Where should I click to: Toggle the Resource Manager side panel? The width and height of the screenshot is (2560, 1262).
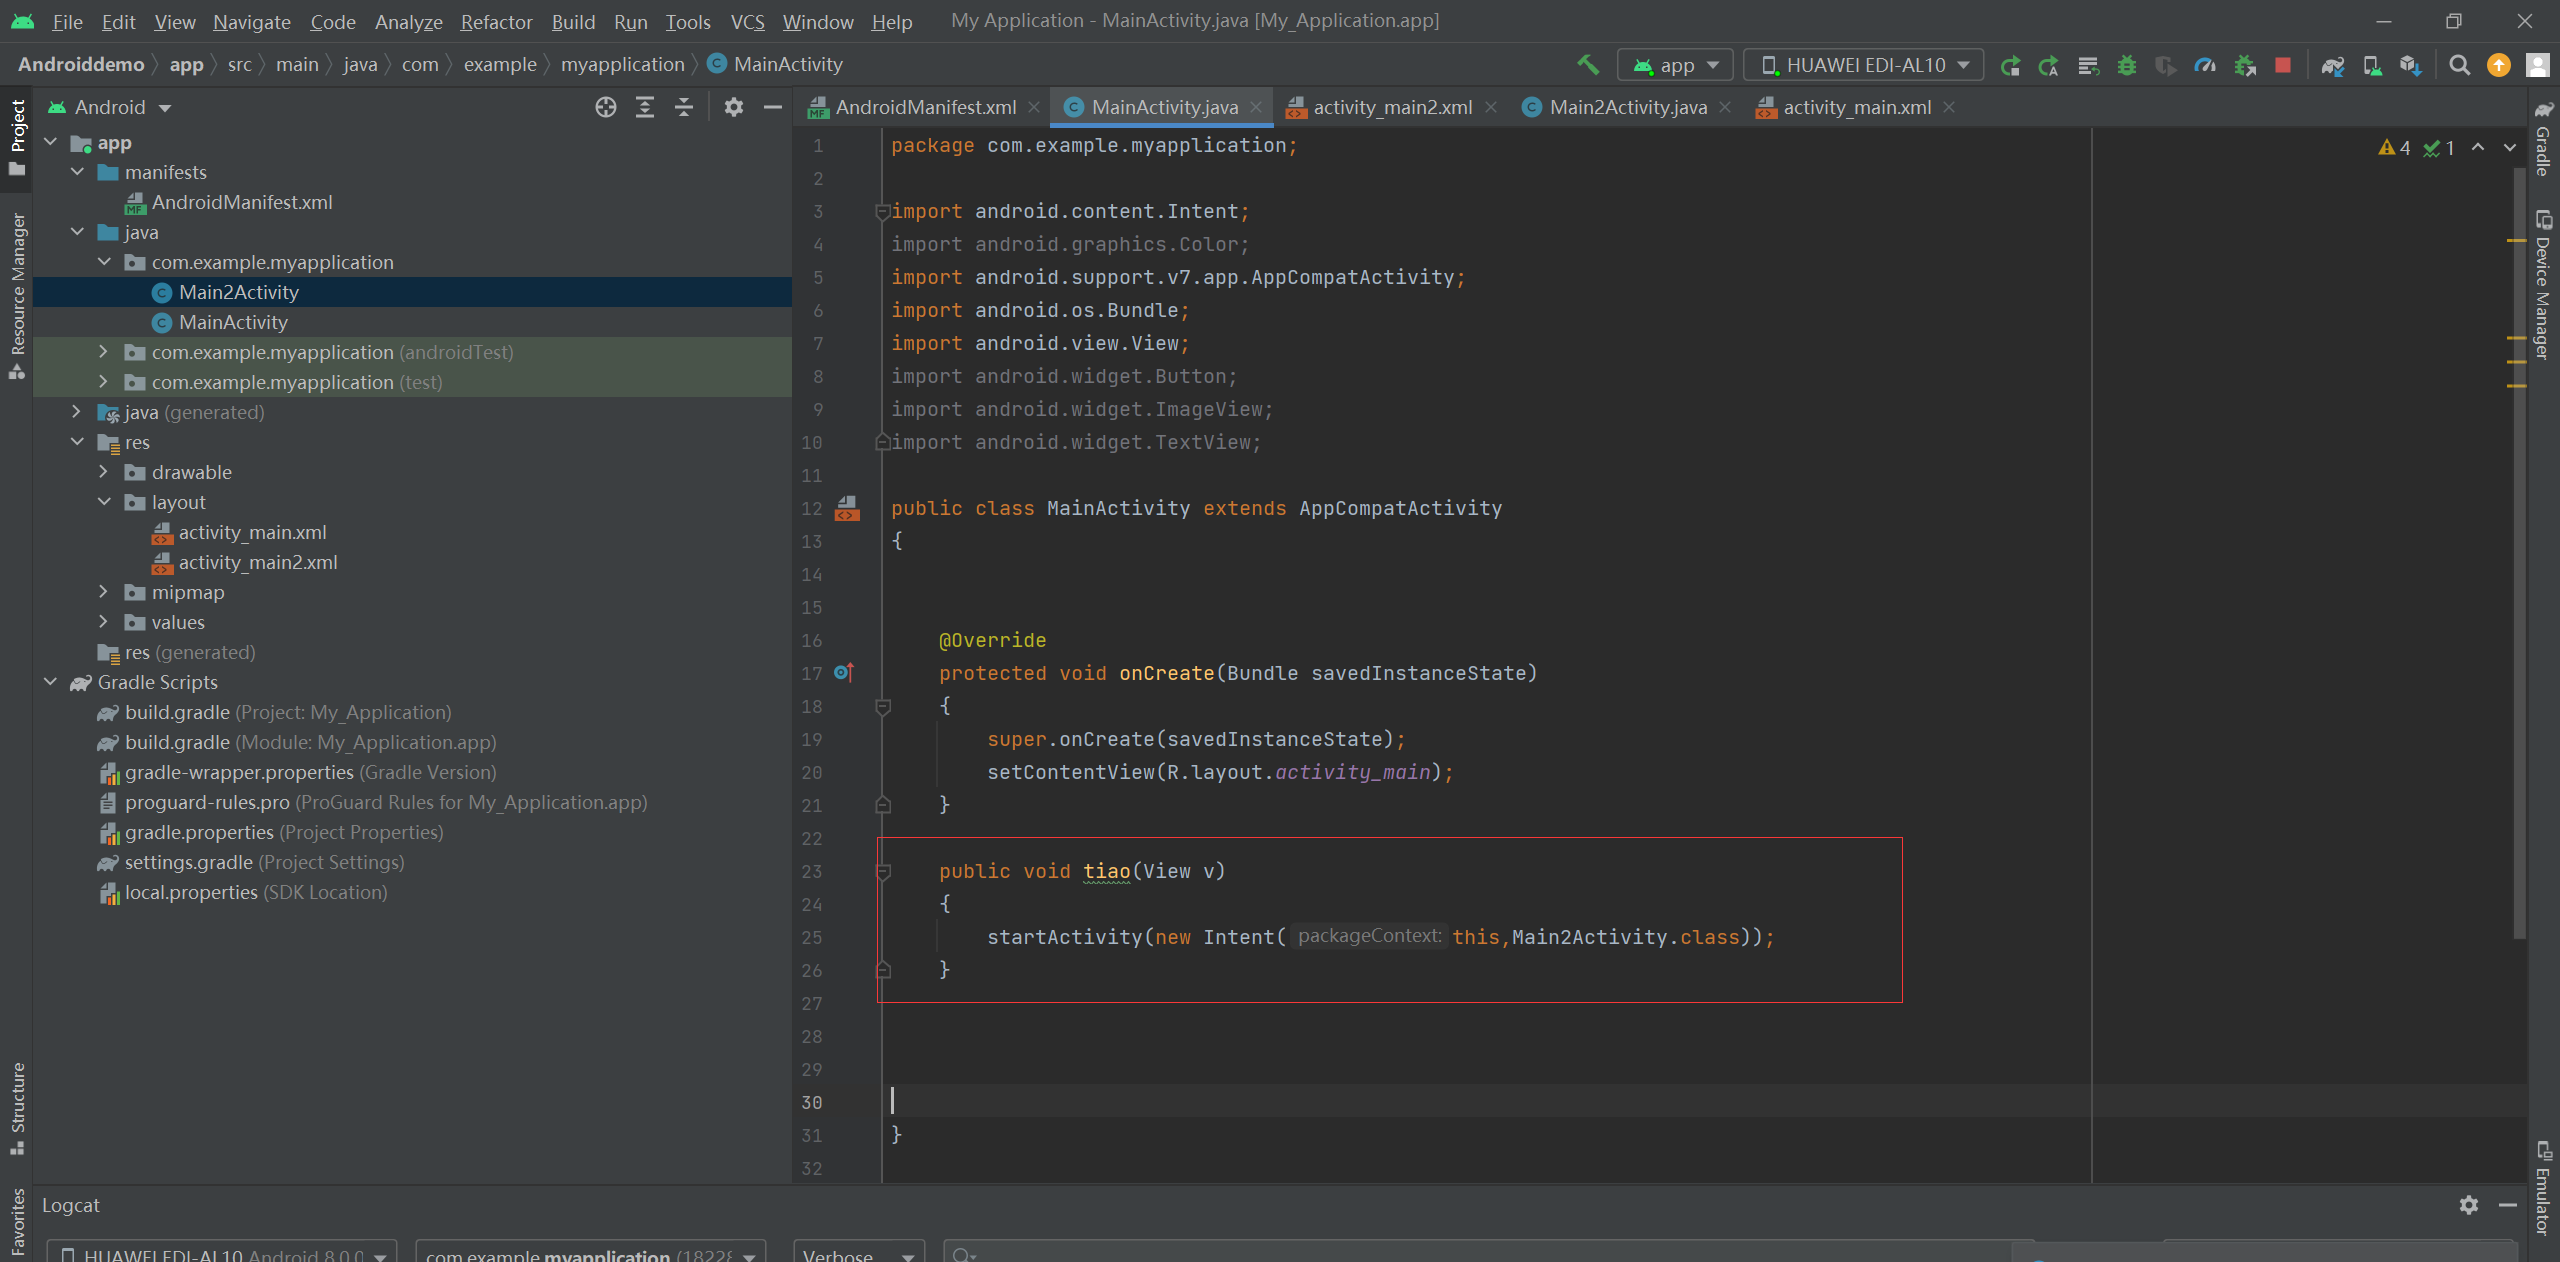pyautogui.click(x=17, y=295)
